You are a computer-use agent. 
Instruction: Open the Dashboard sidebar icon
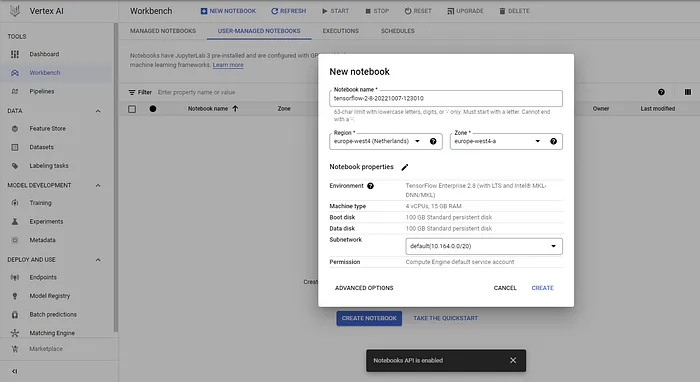tap(15, 54)
